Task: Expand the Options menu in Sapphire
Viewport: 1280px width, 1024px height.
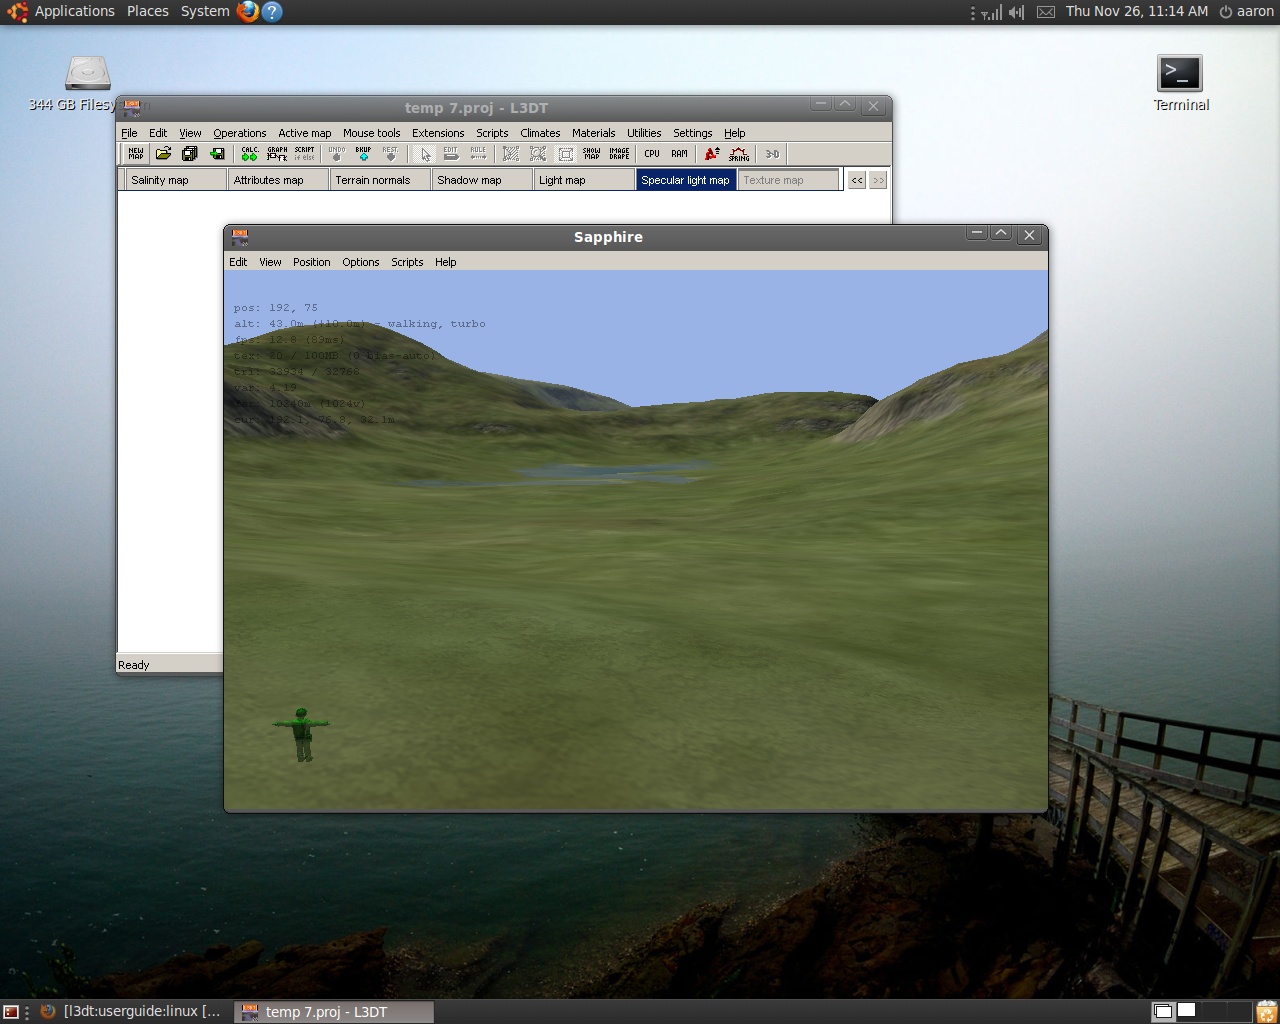Action: pos(360,262)
